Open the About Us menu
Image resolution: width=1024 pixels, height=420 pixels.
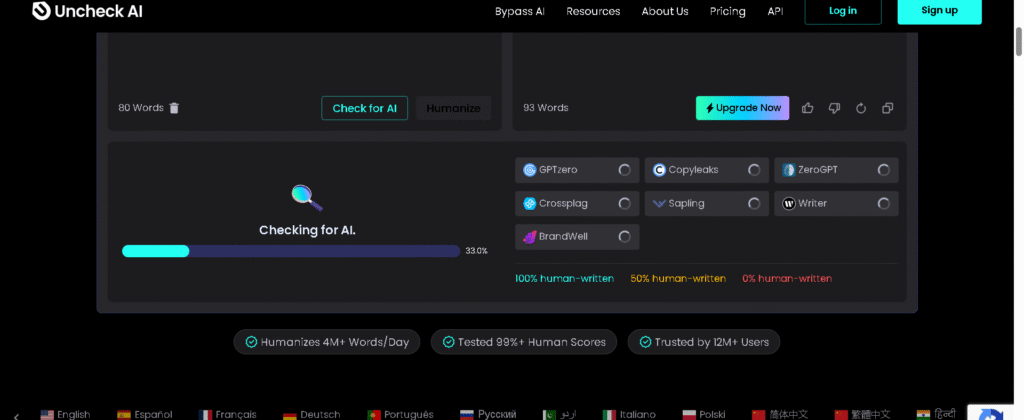[x=665, y=11]
